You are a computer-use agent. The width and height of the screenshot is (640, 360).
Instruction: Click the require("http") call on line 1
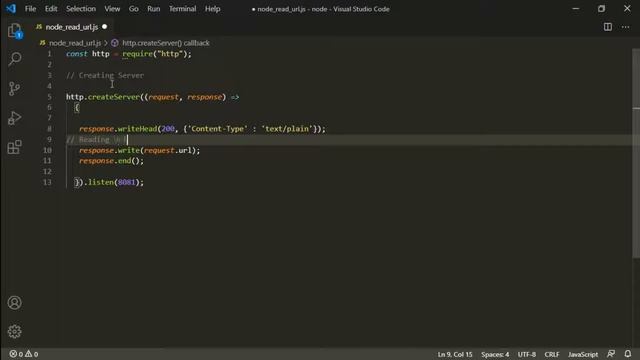[x=155, y=54]
